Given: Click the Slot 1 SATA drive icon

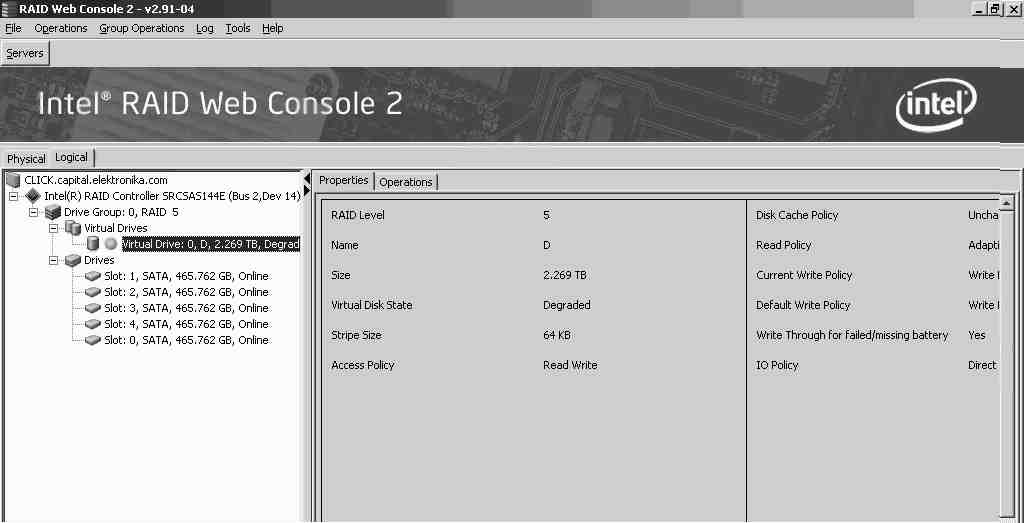Looking at the screenshot, I should 93,276.
